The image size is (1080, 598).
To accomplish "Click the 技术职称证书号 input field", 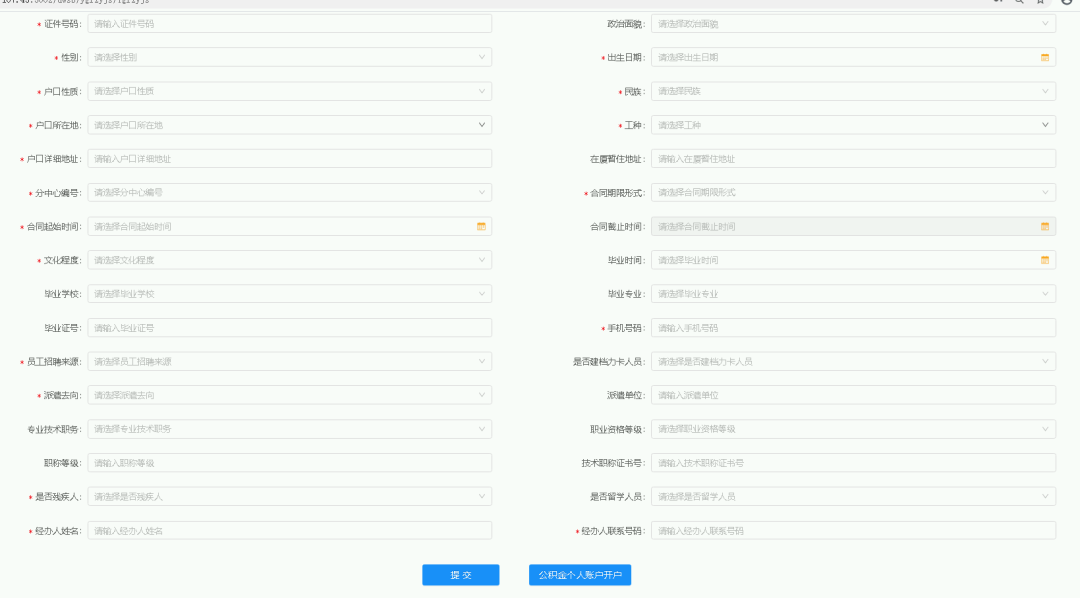I will coord(853,462).
